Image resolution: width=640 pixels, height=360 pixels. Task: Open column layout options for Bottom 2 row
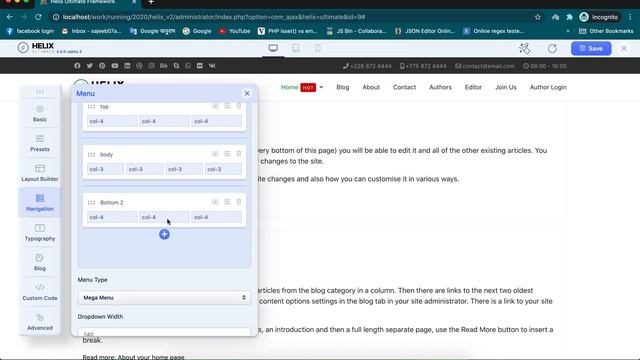(x=215, y=202)
